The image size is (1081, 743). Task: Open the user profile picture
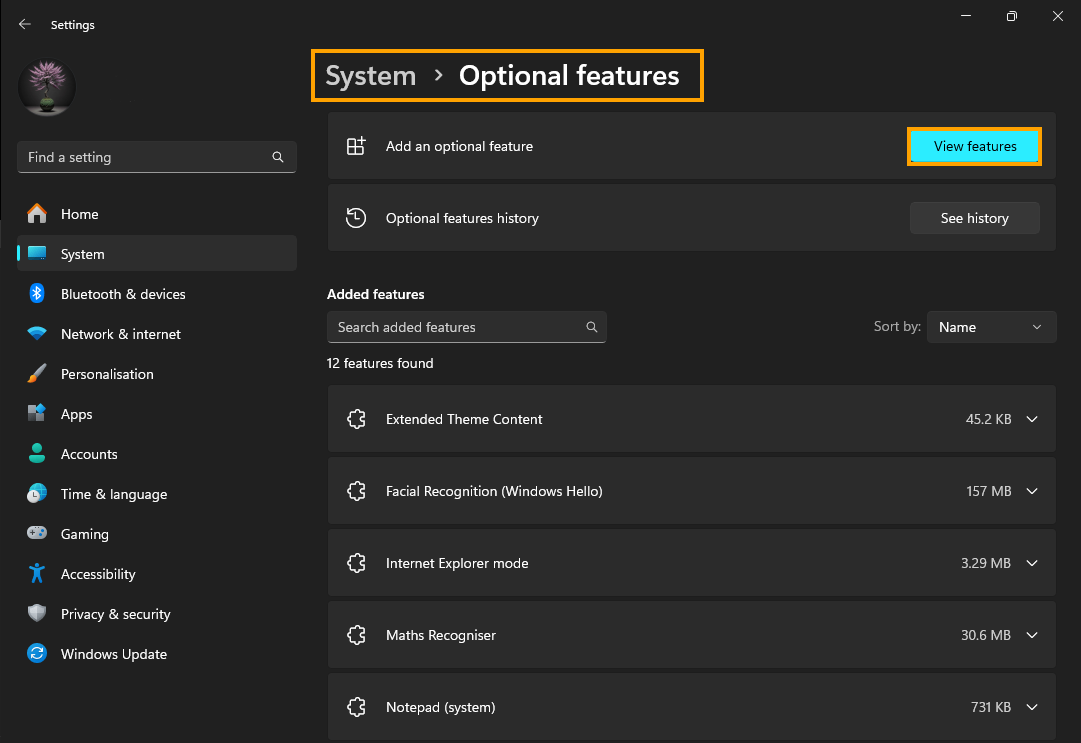tap(47, 87)
